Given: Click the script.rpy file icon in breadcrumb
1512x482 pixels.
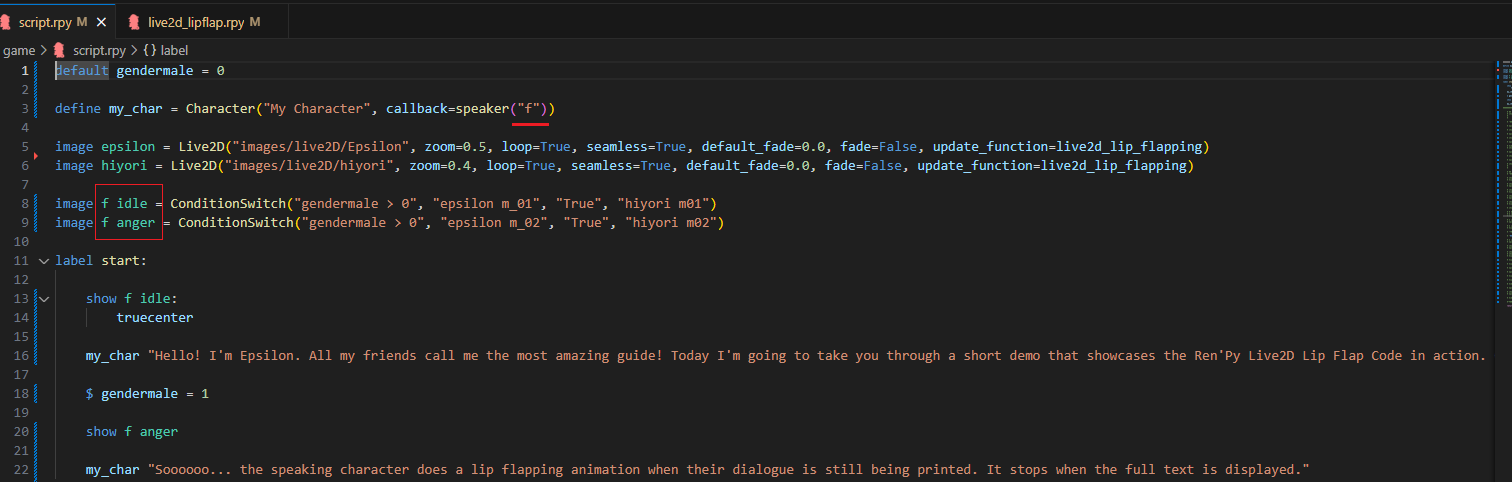Looking at the screenshot, I should (x=59, y=49).
